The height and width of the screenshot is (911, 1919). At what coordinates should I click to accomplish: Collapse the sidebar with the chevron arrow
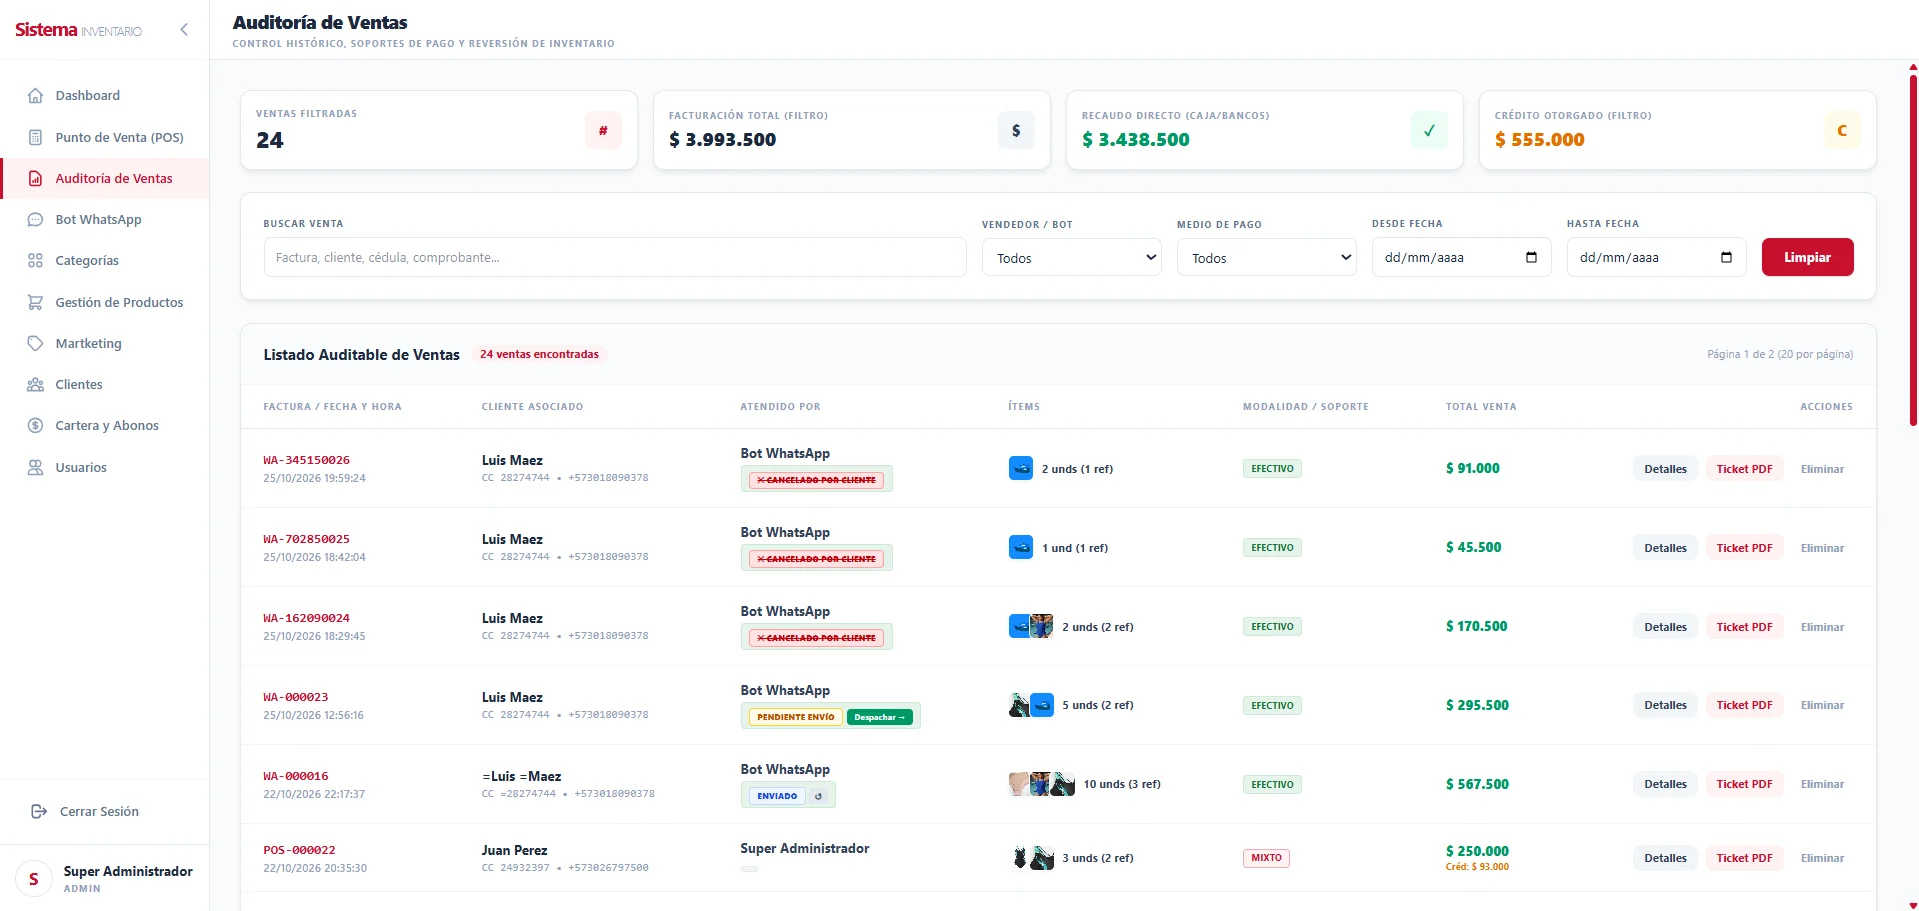(x=184, y=30)
